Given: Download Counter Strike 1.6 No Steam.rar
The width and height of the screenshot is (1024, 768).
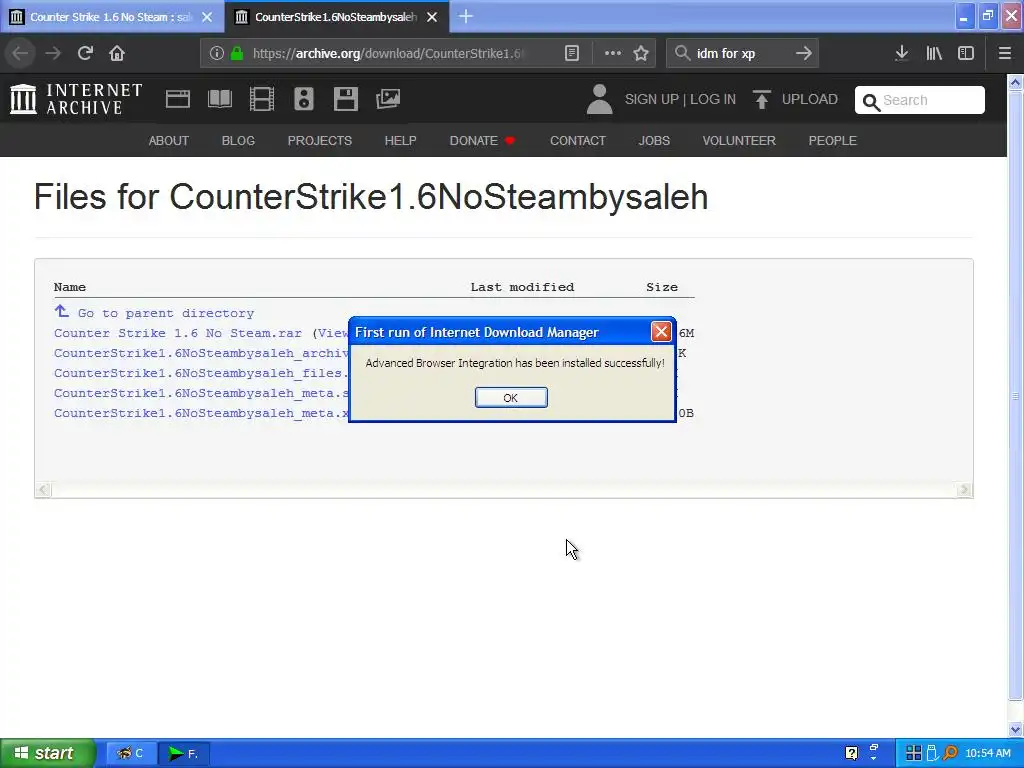Looking at the screenshot, I should coord(178,333).
